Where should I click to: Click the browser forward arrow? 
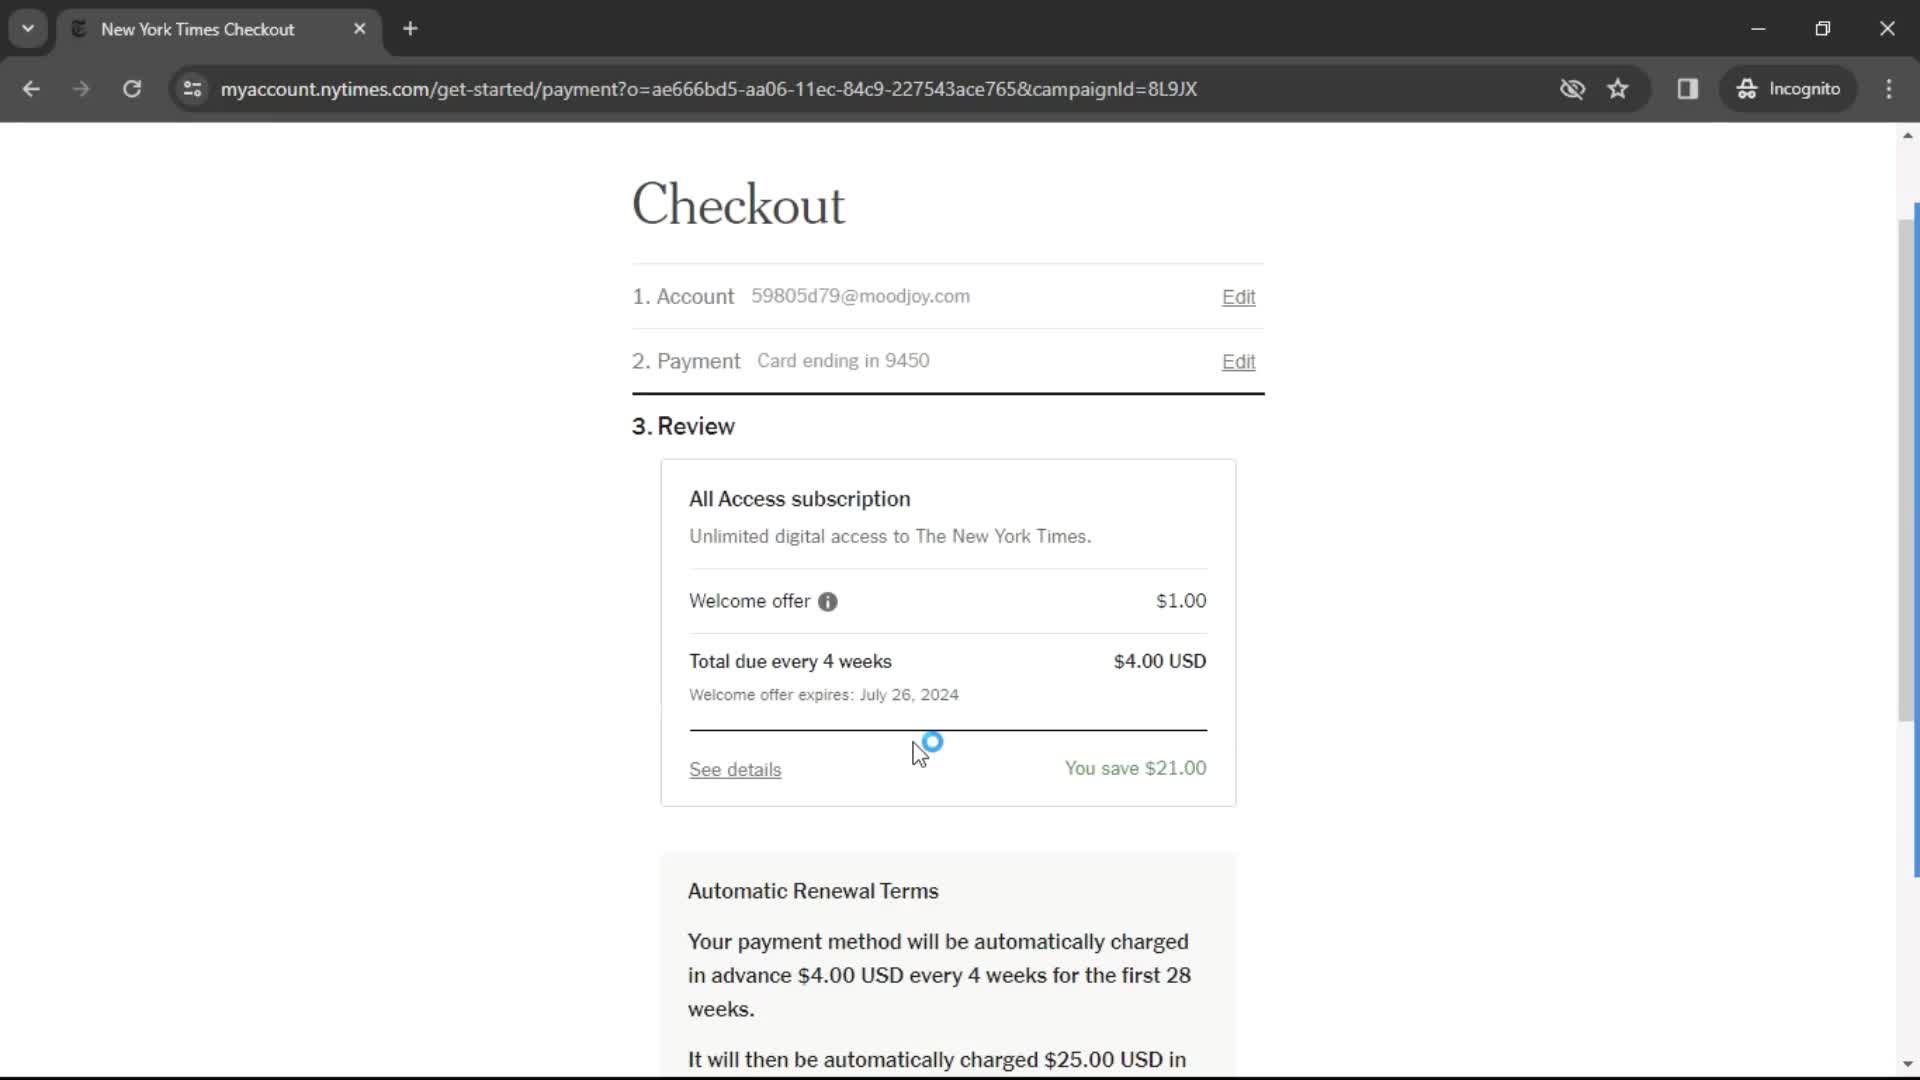pyautogui.click(x=81, y=89)
